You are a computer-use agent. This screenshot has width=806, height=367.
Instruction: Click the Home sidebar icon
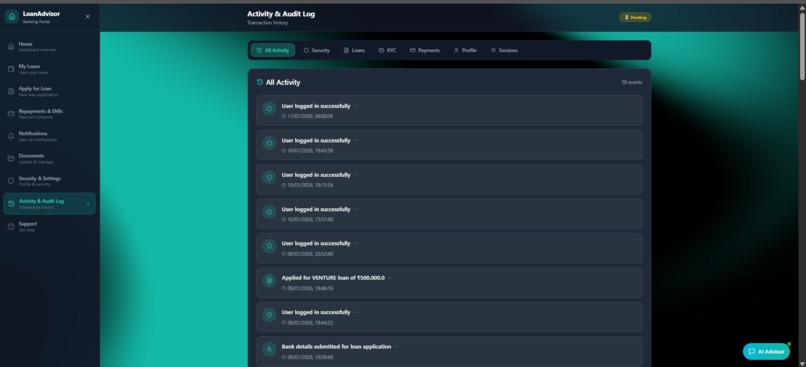click(11, 46)
